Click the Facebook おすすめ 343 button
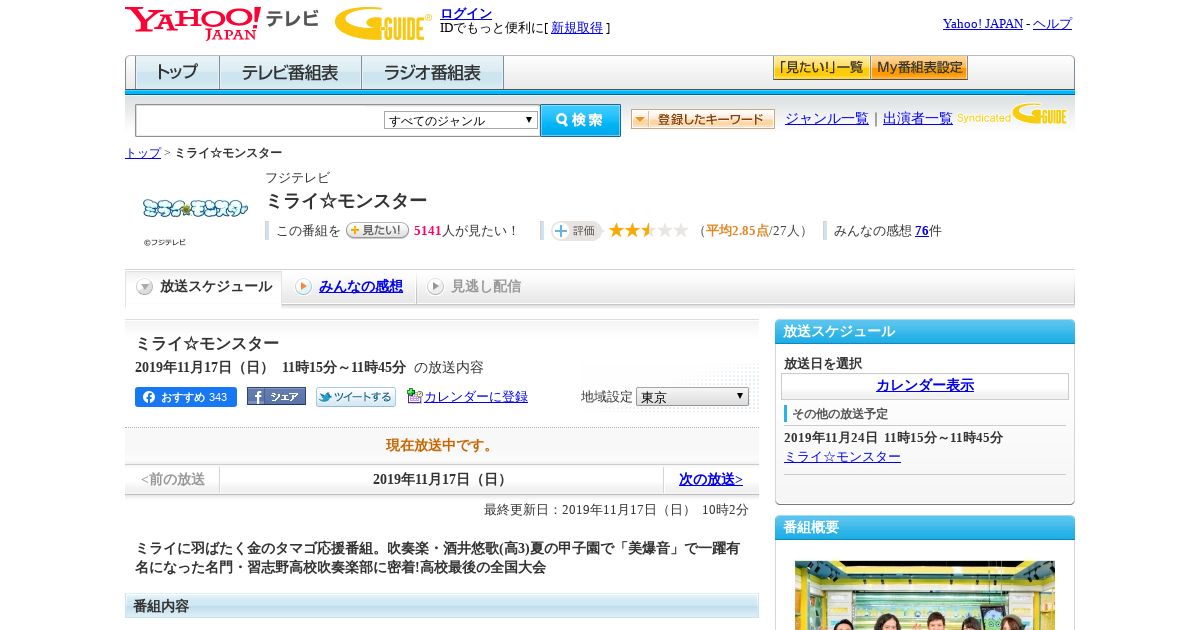 click(186, 397)
